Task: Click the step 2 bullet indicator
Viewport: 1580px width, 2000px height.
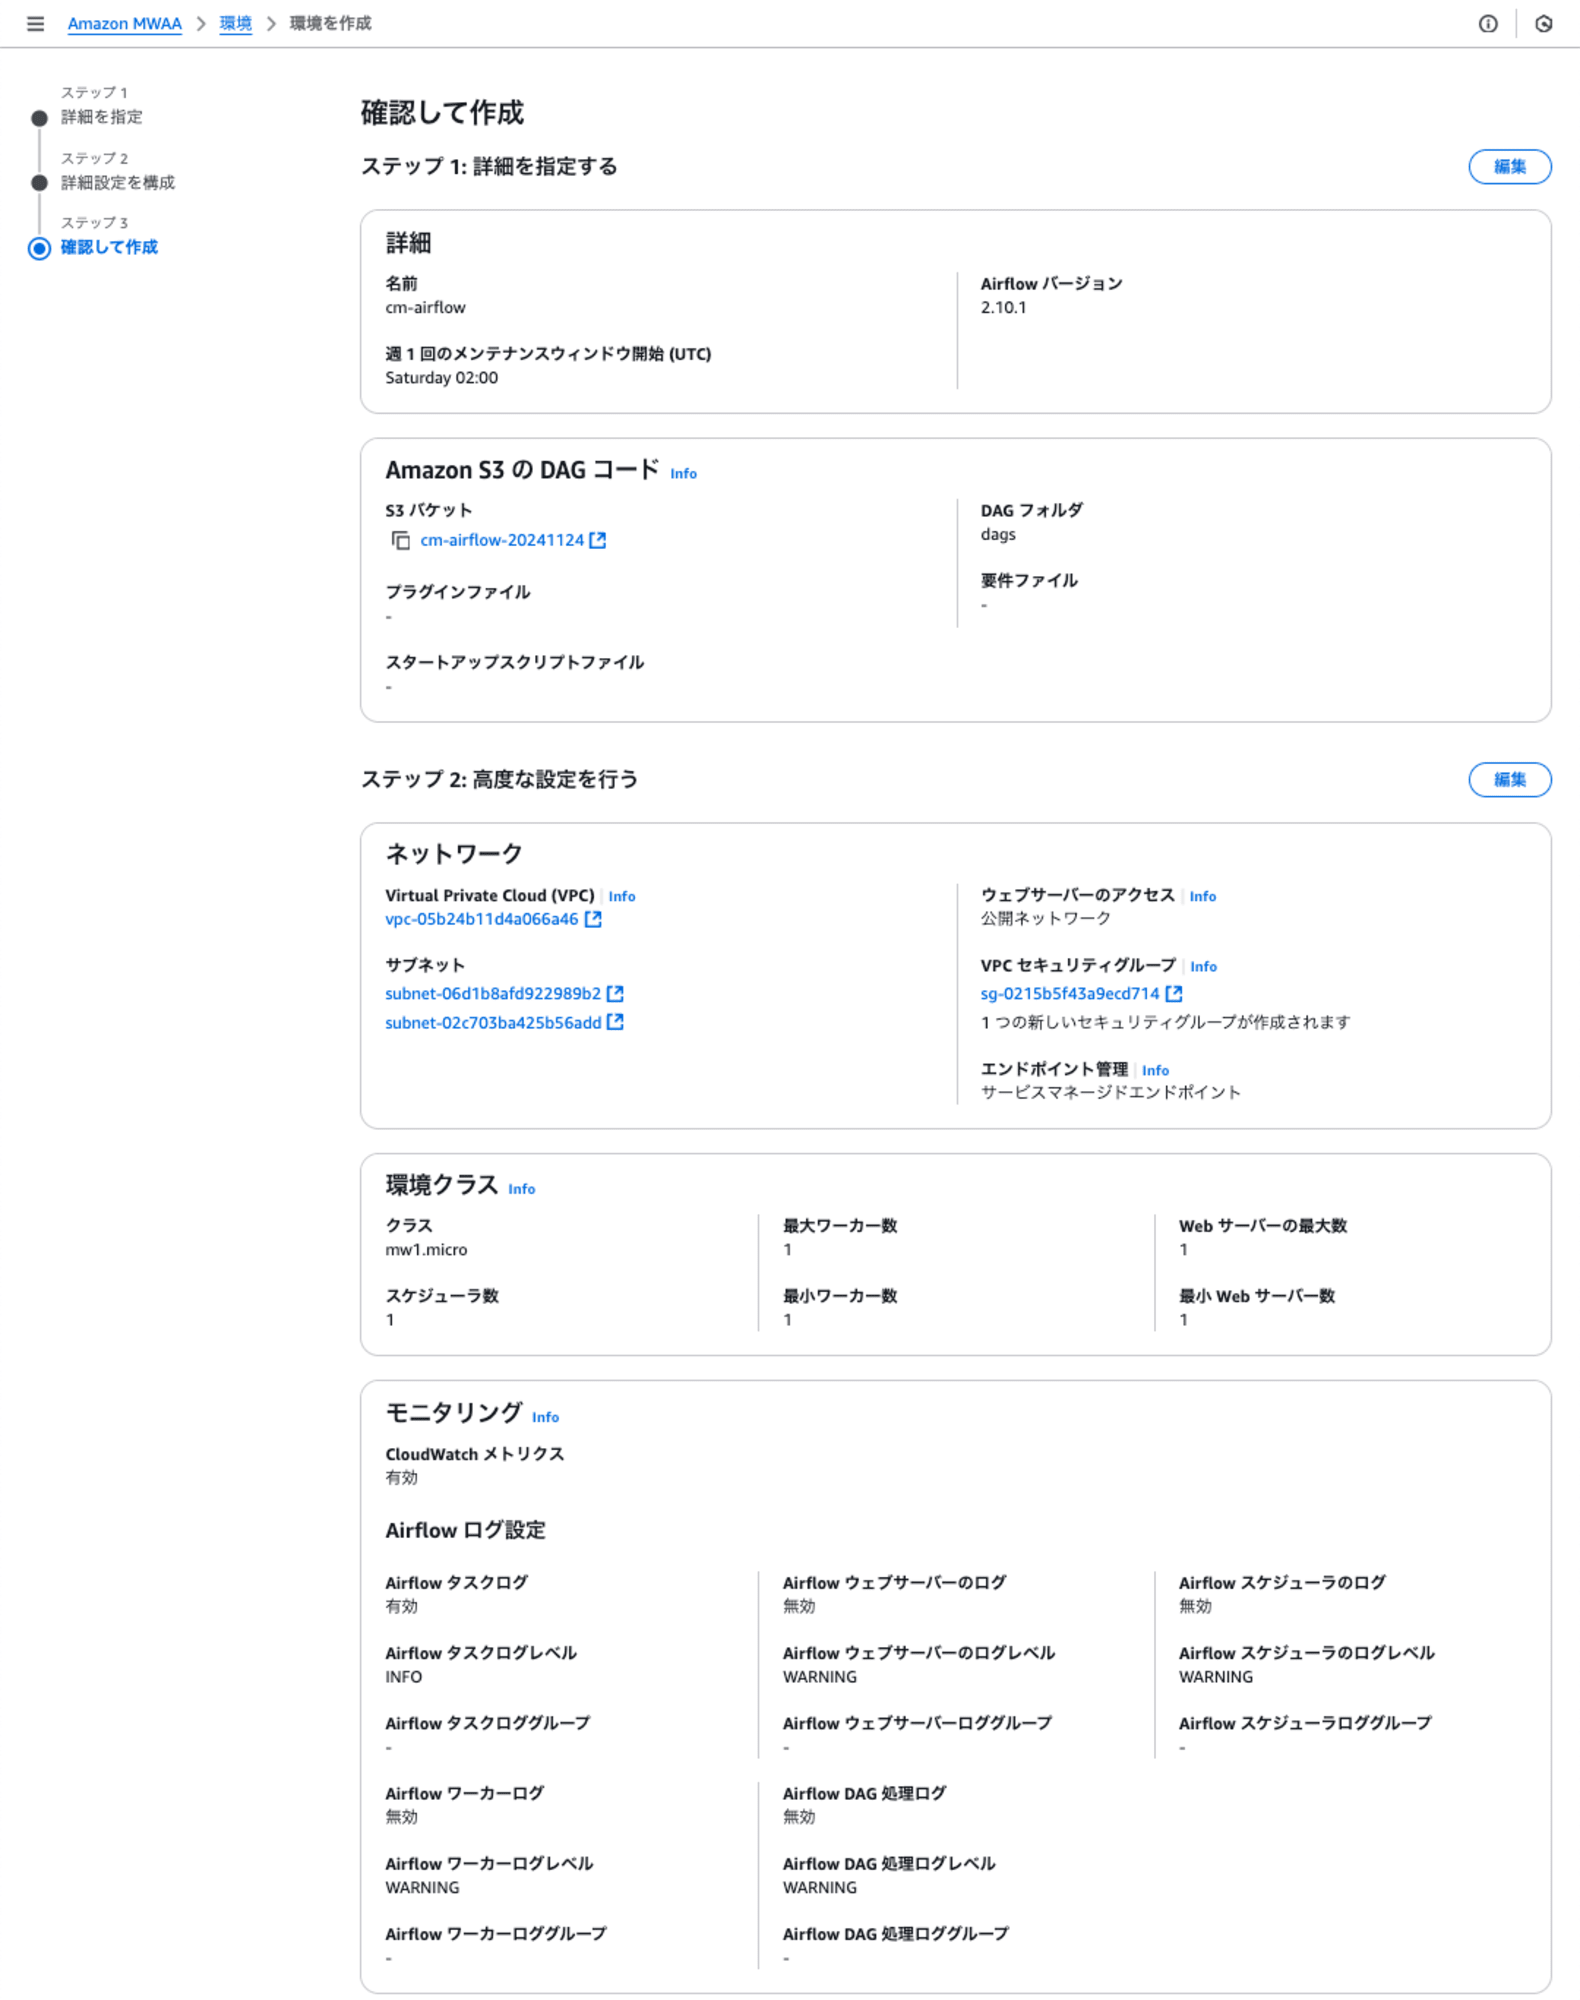Action: (39, 183)
